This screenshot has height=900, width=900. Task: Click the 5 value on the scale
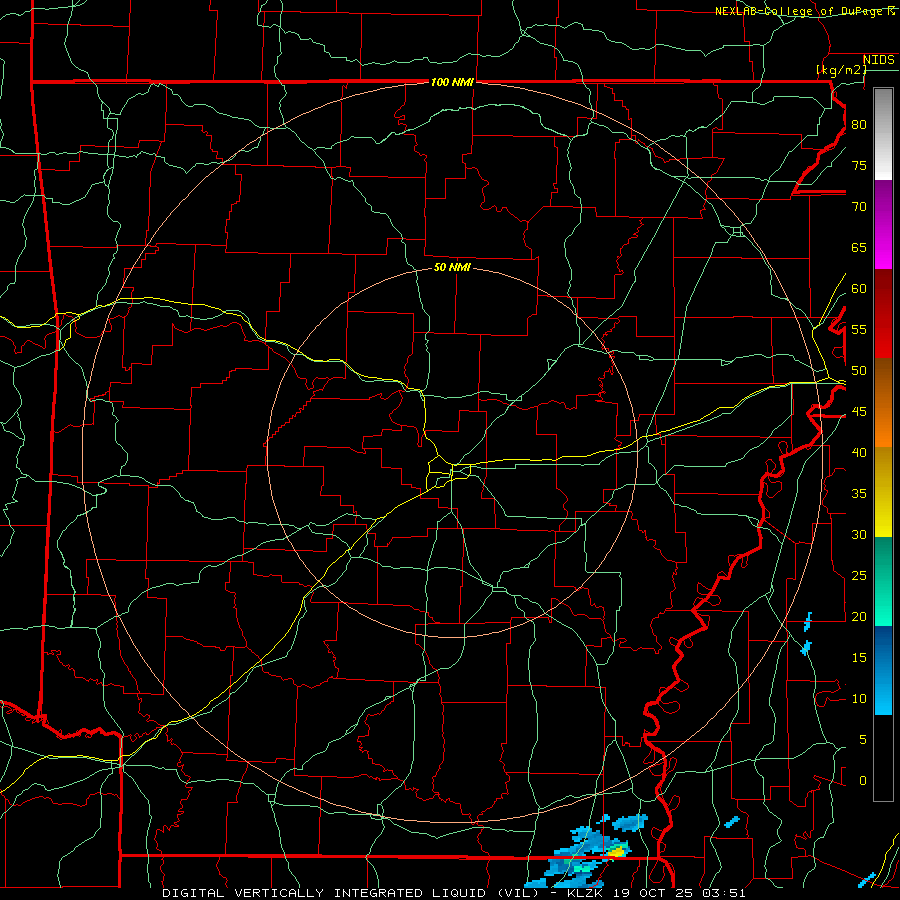tap(863, 740)
